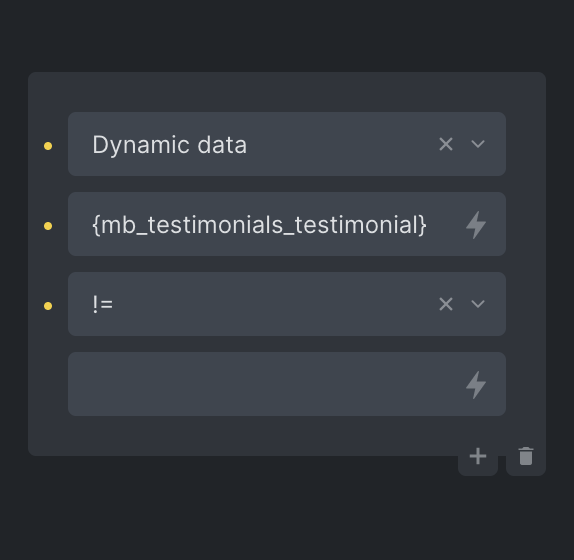Click yellow modified dot beside != operator
The height and width of the screenshot is (560, 574).
pos(48,306)
